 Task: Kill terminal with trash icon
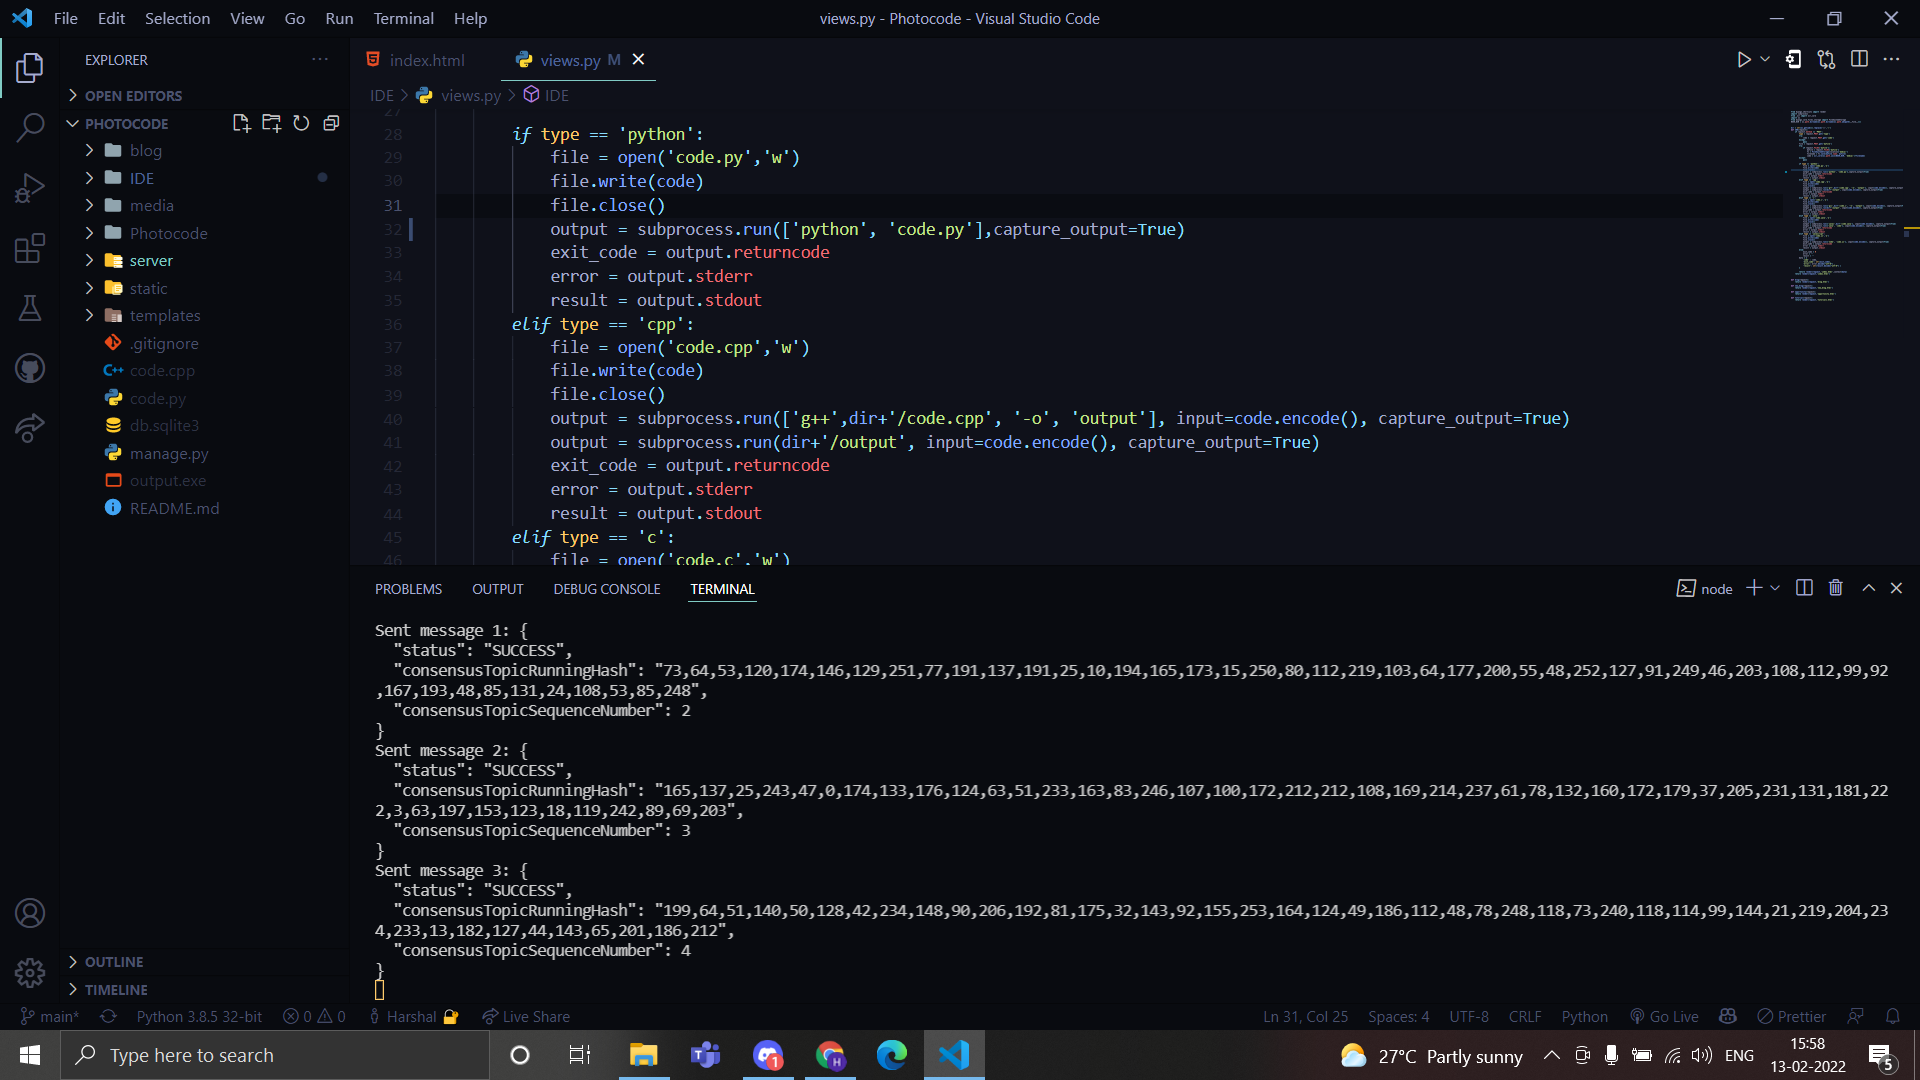pyautogui.click(x=1835, y=588)
